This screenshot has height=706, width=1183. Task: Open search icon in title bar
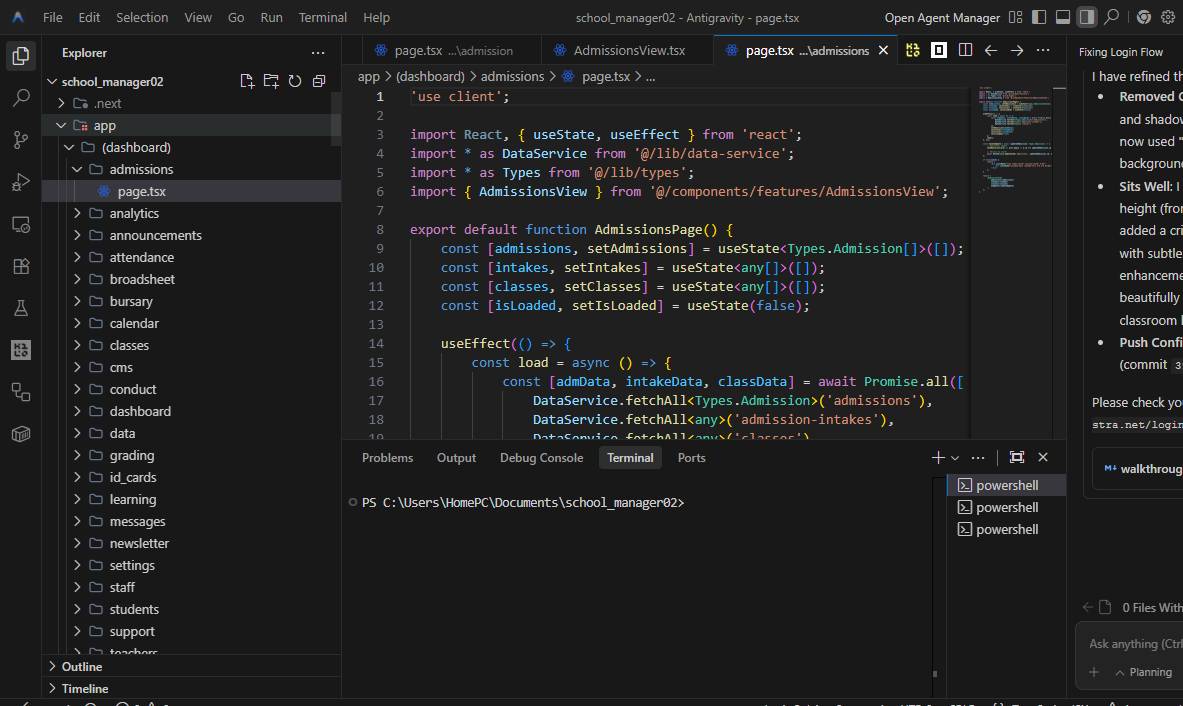point(1111,17)
